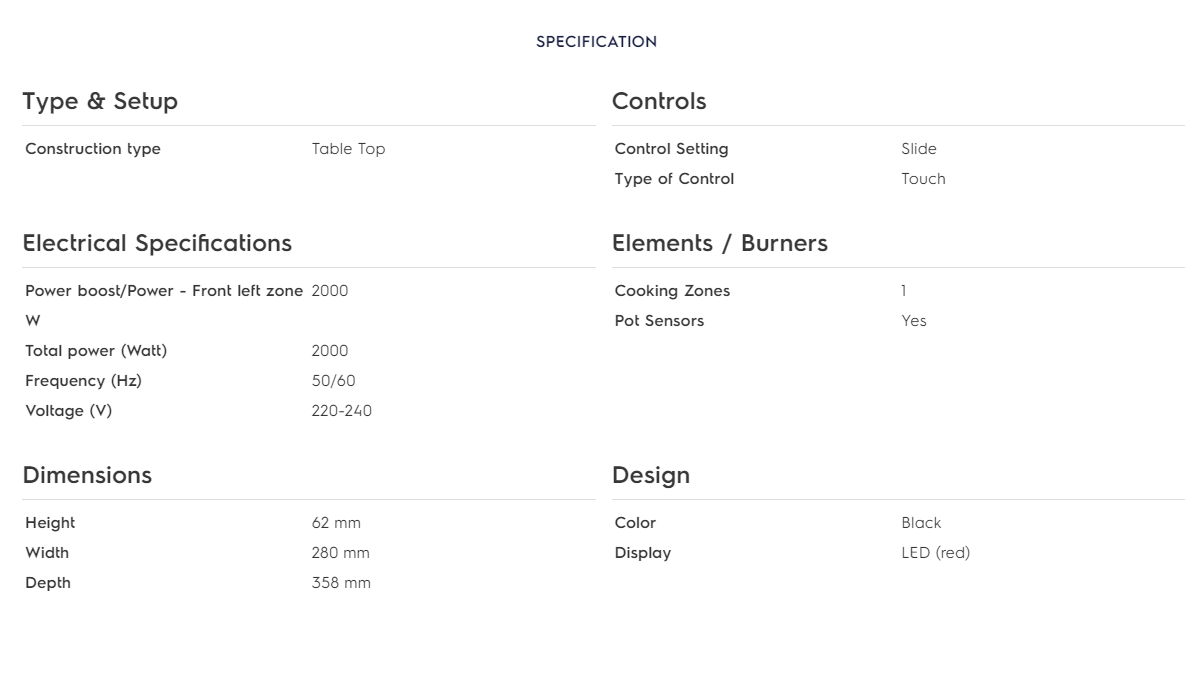Image resolution: width=1201 pixels, height=679 pixels.
Task: Click the LED (red) display value
Action: pyautogui.click(x=935, y=553)
